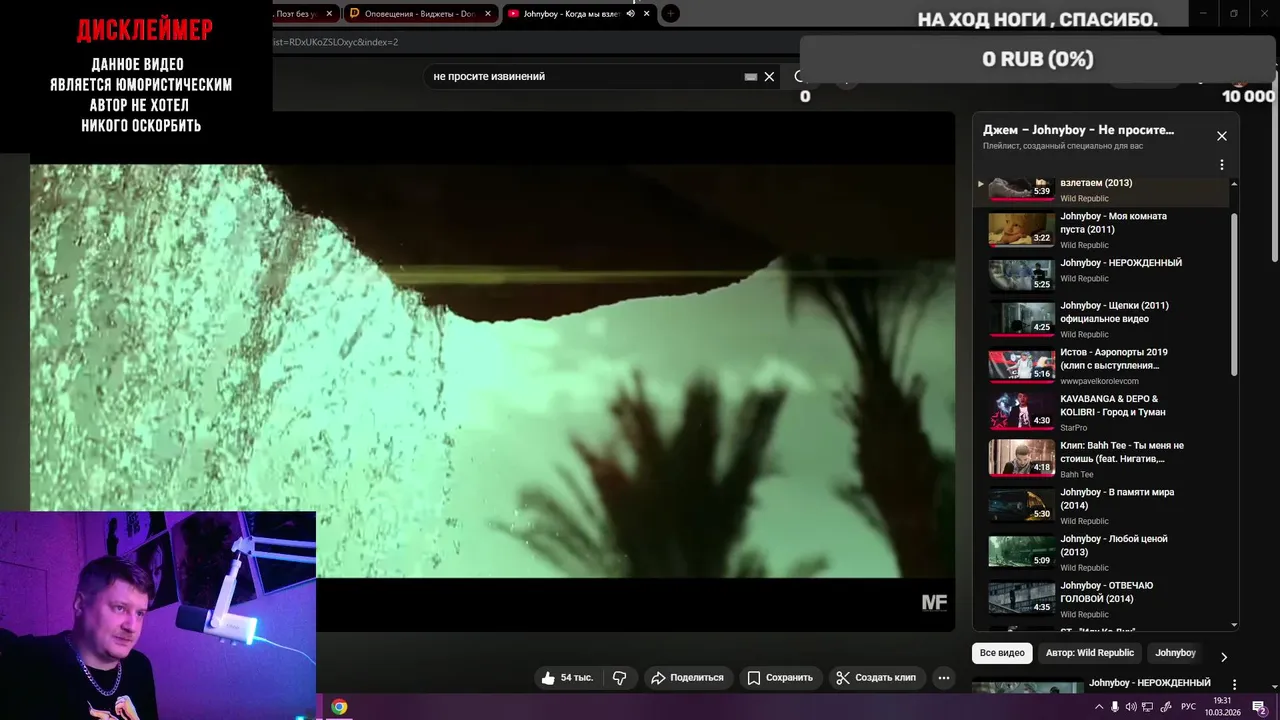Open the playlist panel three-dot options
The image size is (1280, 720).
(x=1221, y=165)
